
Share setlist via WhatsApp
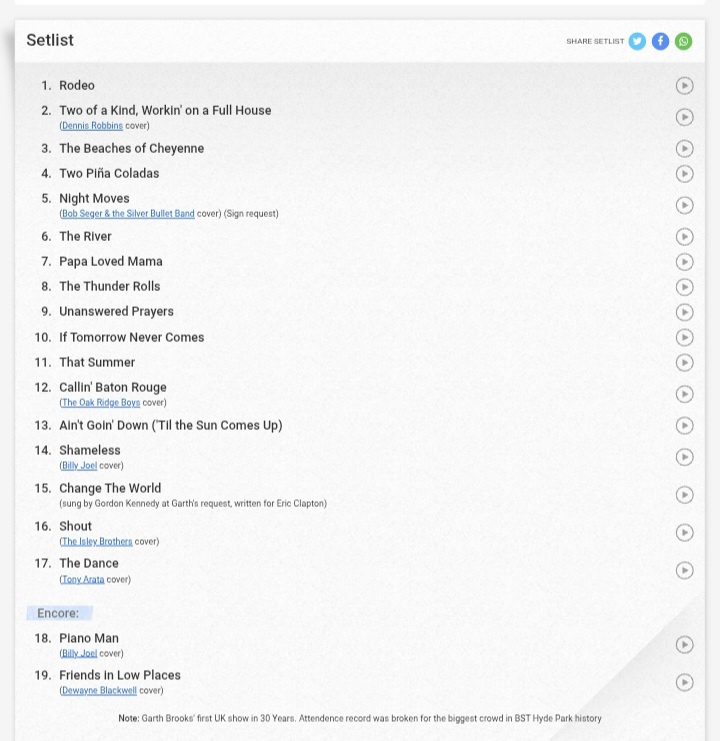683,42
